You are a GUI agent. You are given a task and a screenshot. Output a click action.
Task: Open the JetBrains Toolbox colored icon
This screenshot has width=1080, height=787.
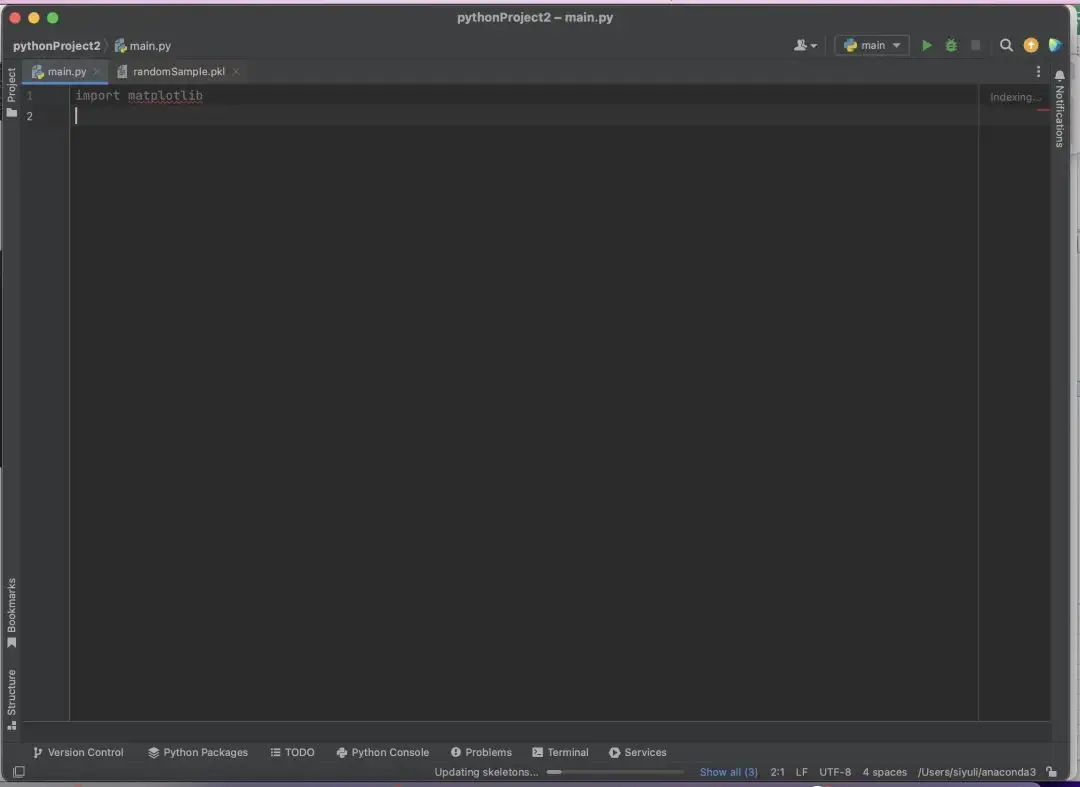(x=1055, y=45)
